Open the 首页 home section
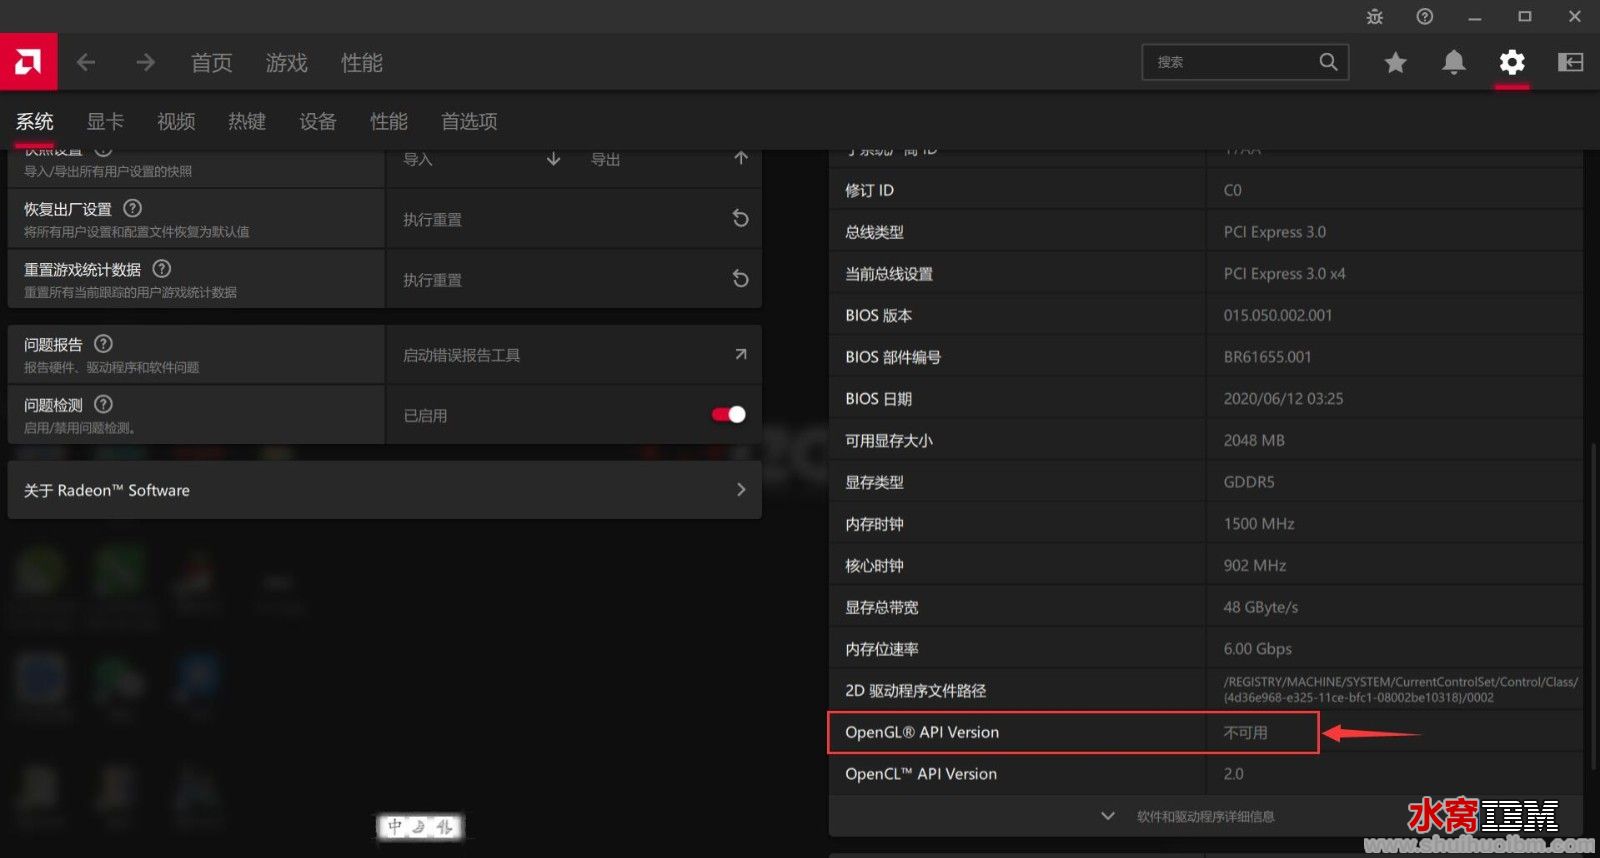 212,63
